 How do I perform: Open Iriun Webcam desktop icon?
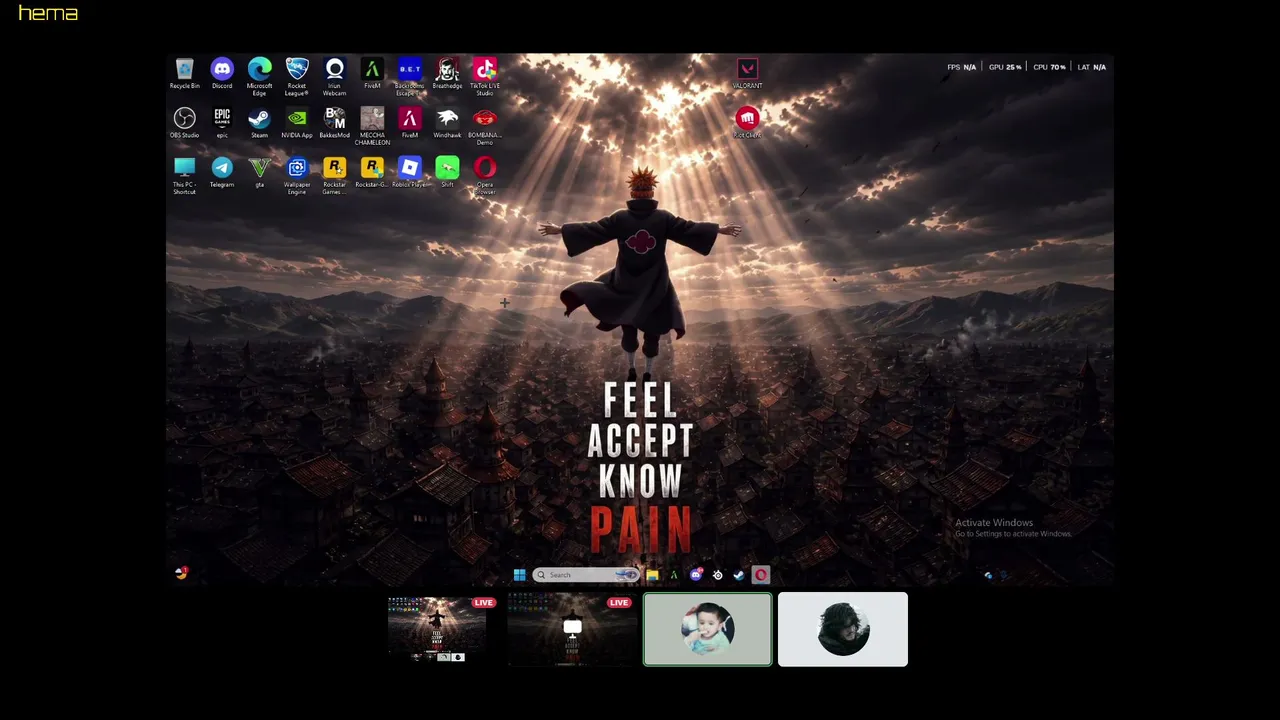click(334, 76)
